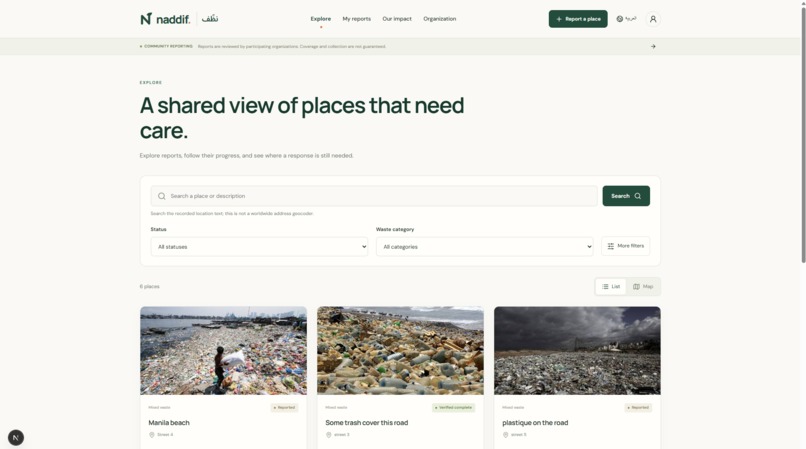Open the dark stormy landfill photo
This screenshot has height=449, width=806.
point(577,351)
